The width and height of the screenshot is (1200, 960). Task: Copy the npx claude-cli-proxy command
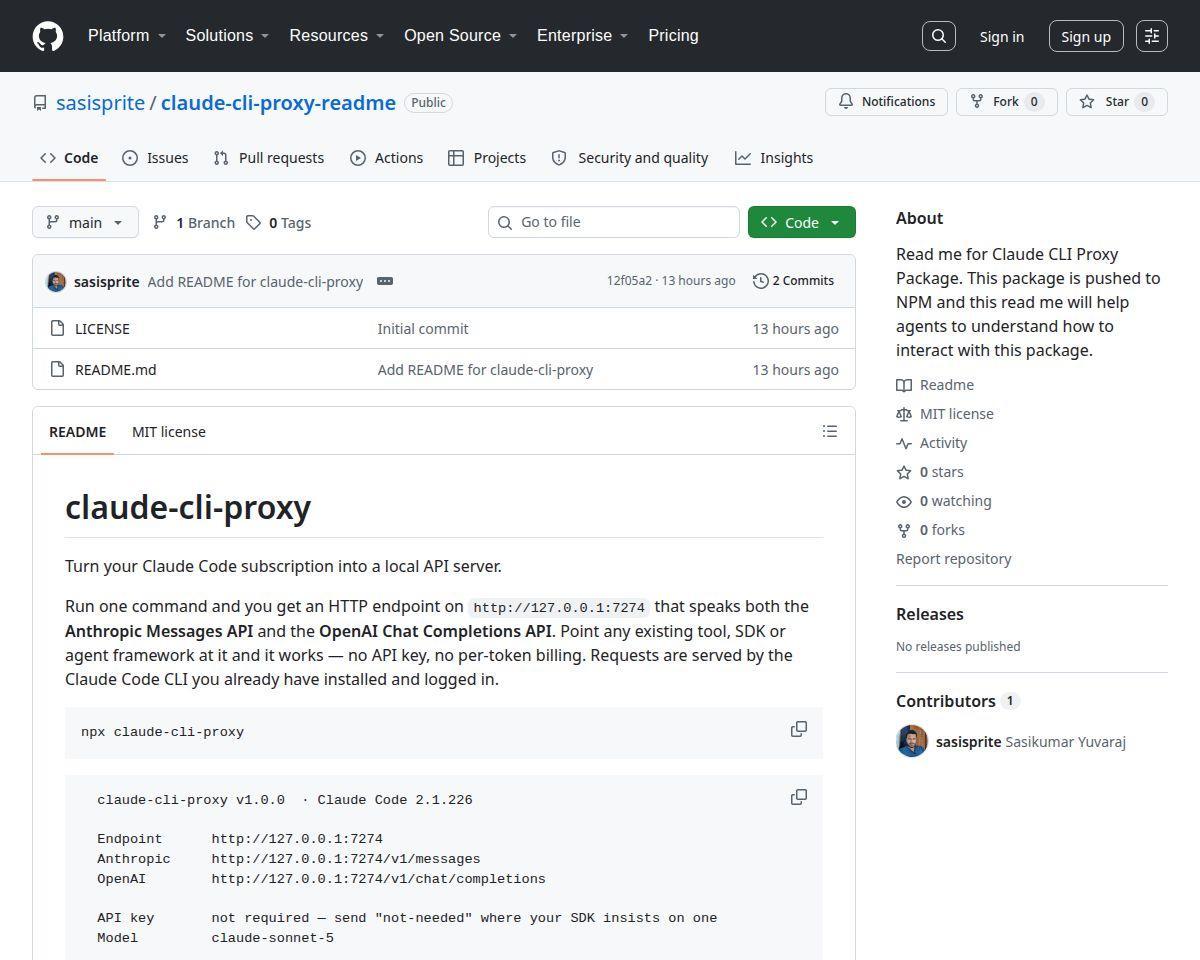(799, 729)
